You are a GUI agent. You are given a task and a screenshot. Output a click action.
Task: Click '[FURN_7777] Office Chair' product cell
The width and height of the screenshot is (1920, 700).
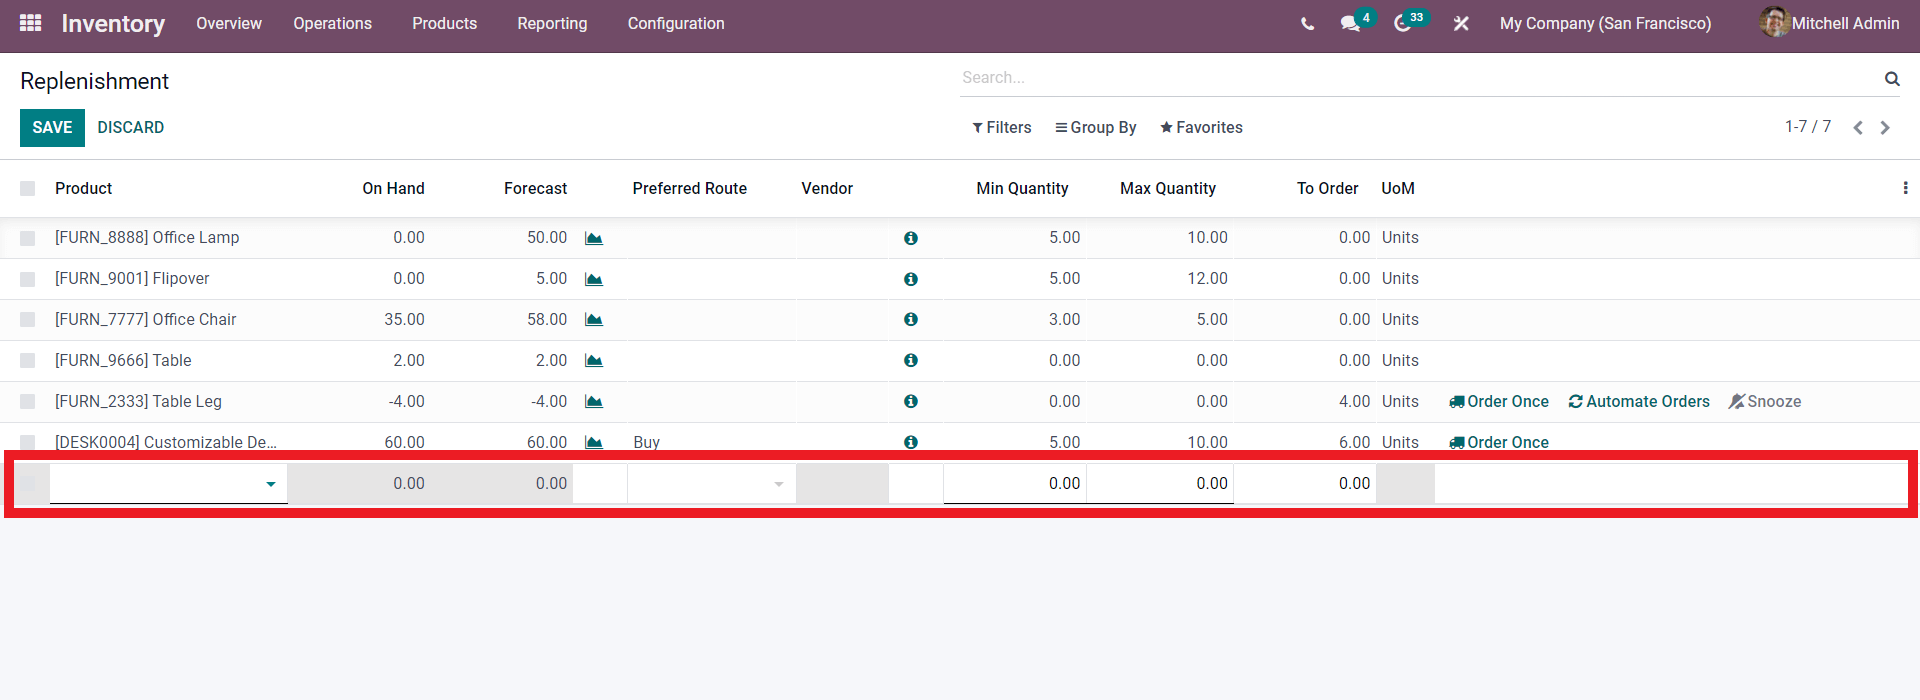point(146,319)
